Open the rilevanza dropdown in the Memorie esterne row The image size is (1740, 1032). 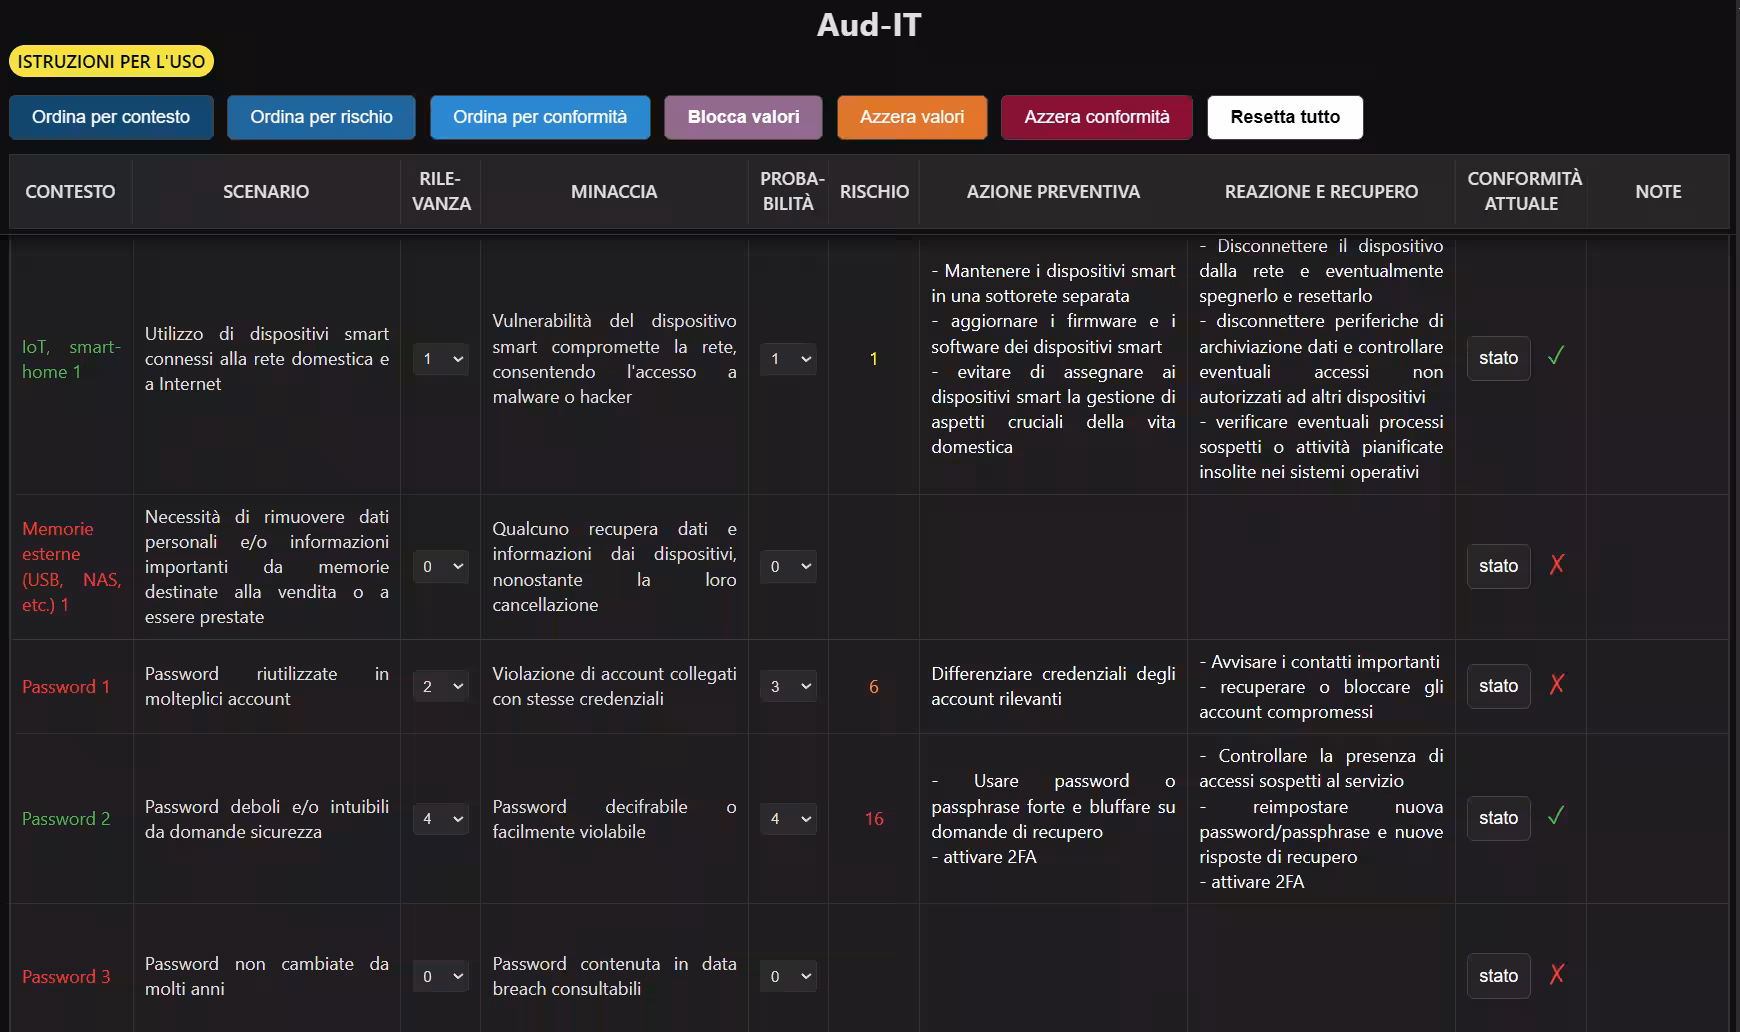pyautogui.click(x=441, y=566)
